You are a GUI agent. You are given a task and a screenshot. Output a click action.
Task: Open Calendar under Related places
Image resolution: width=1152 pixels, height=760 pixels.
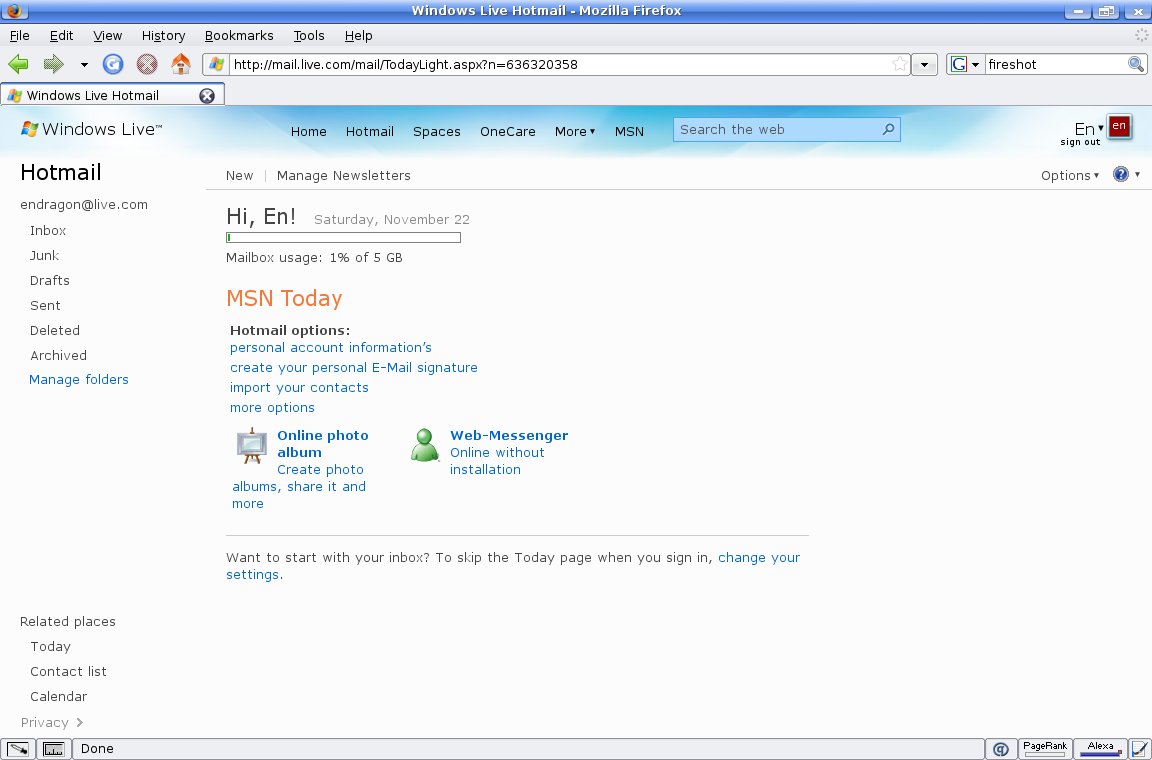[x=58, y=697]
